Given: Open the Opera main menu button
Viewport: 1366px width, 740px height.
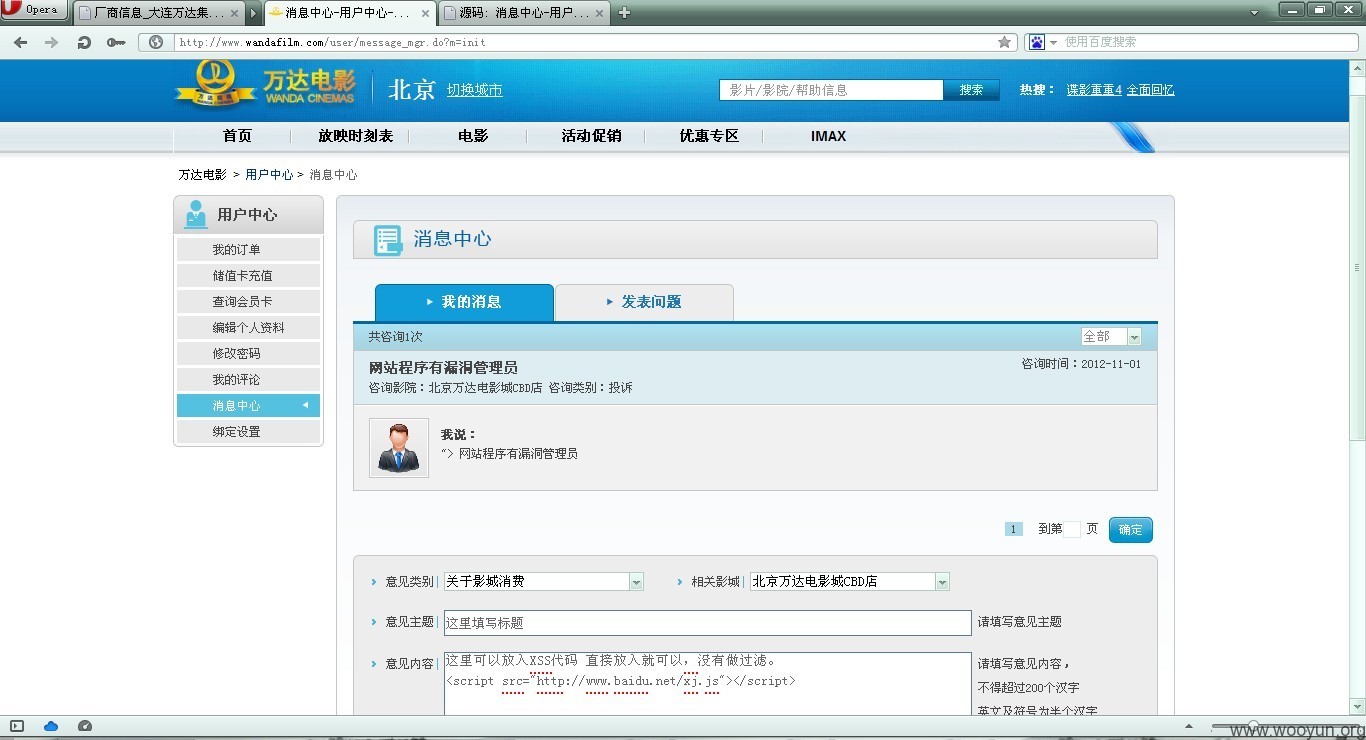Looking at the screenshot, I should [34, 10].
